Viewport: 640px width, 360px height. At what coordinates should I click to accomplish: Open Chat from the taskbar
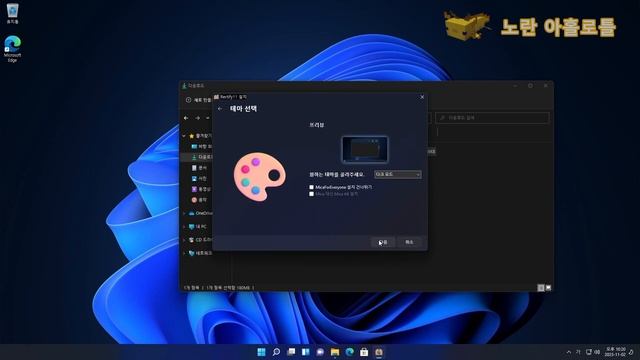[320, 352]
